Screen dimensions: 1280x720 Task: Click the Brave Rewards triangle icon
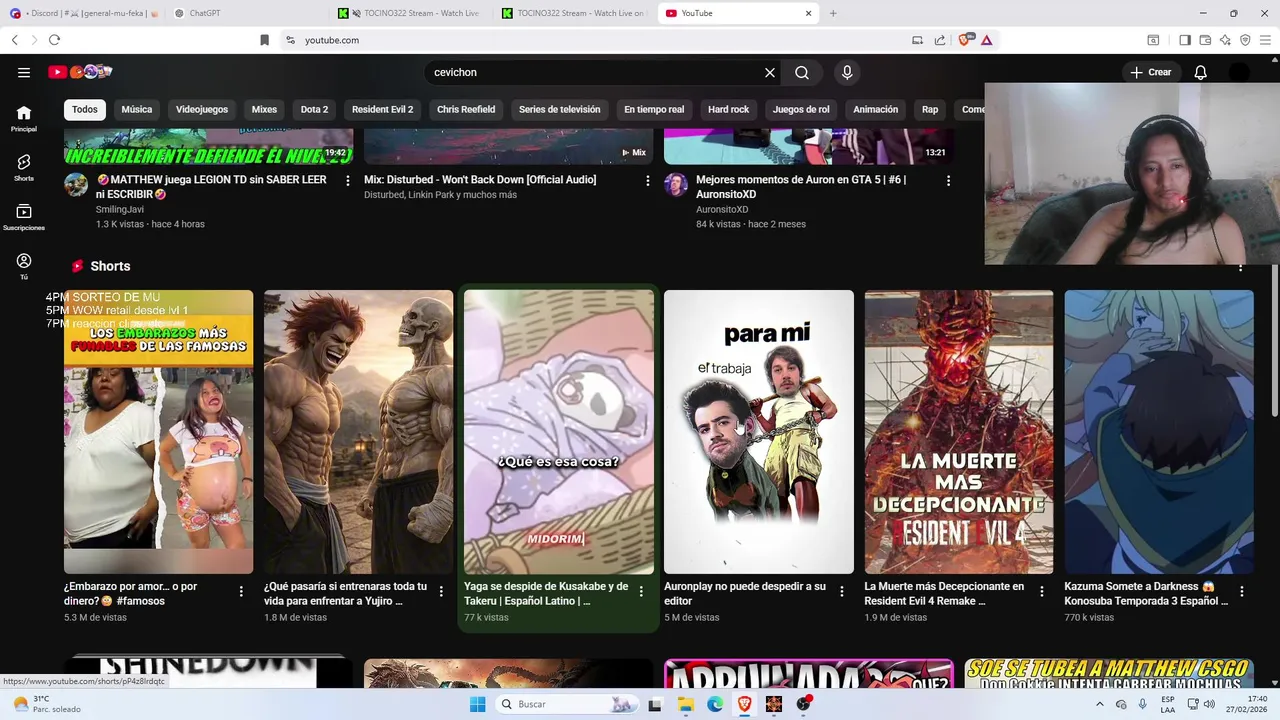pos(987,40)
